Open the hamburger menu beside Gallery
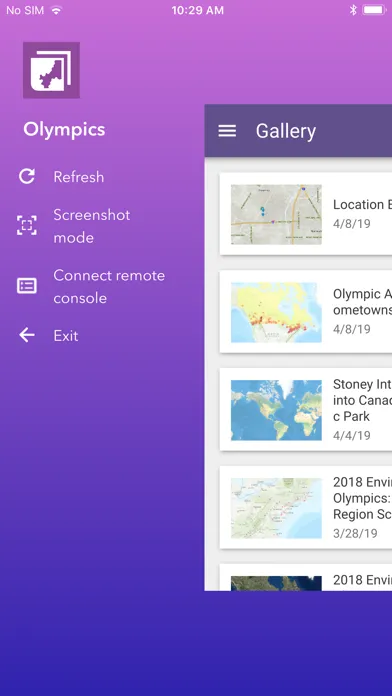This screenshot has width=392, height=696. [x=227, y=131]
